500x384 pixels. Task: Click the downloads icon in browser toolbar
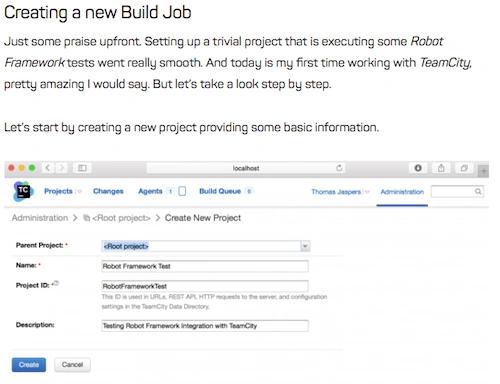point(418,168)
